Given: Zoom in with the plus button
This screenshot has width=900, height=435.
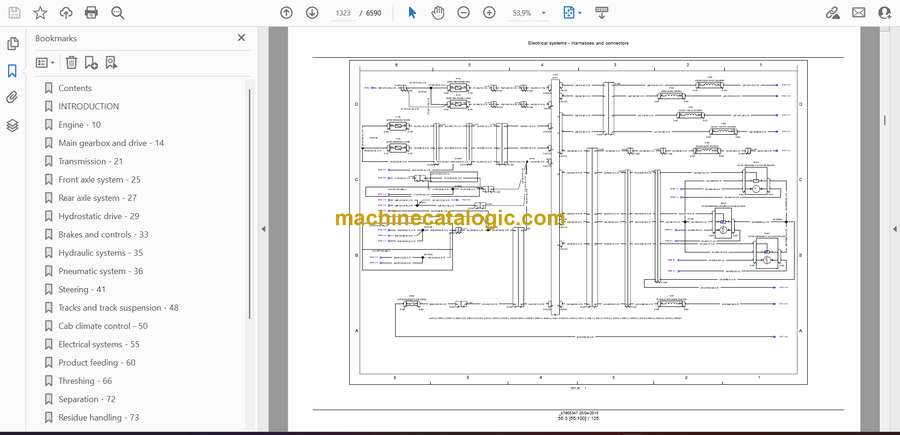Looking at the screenshot, I should pos(489,13).
